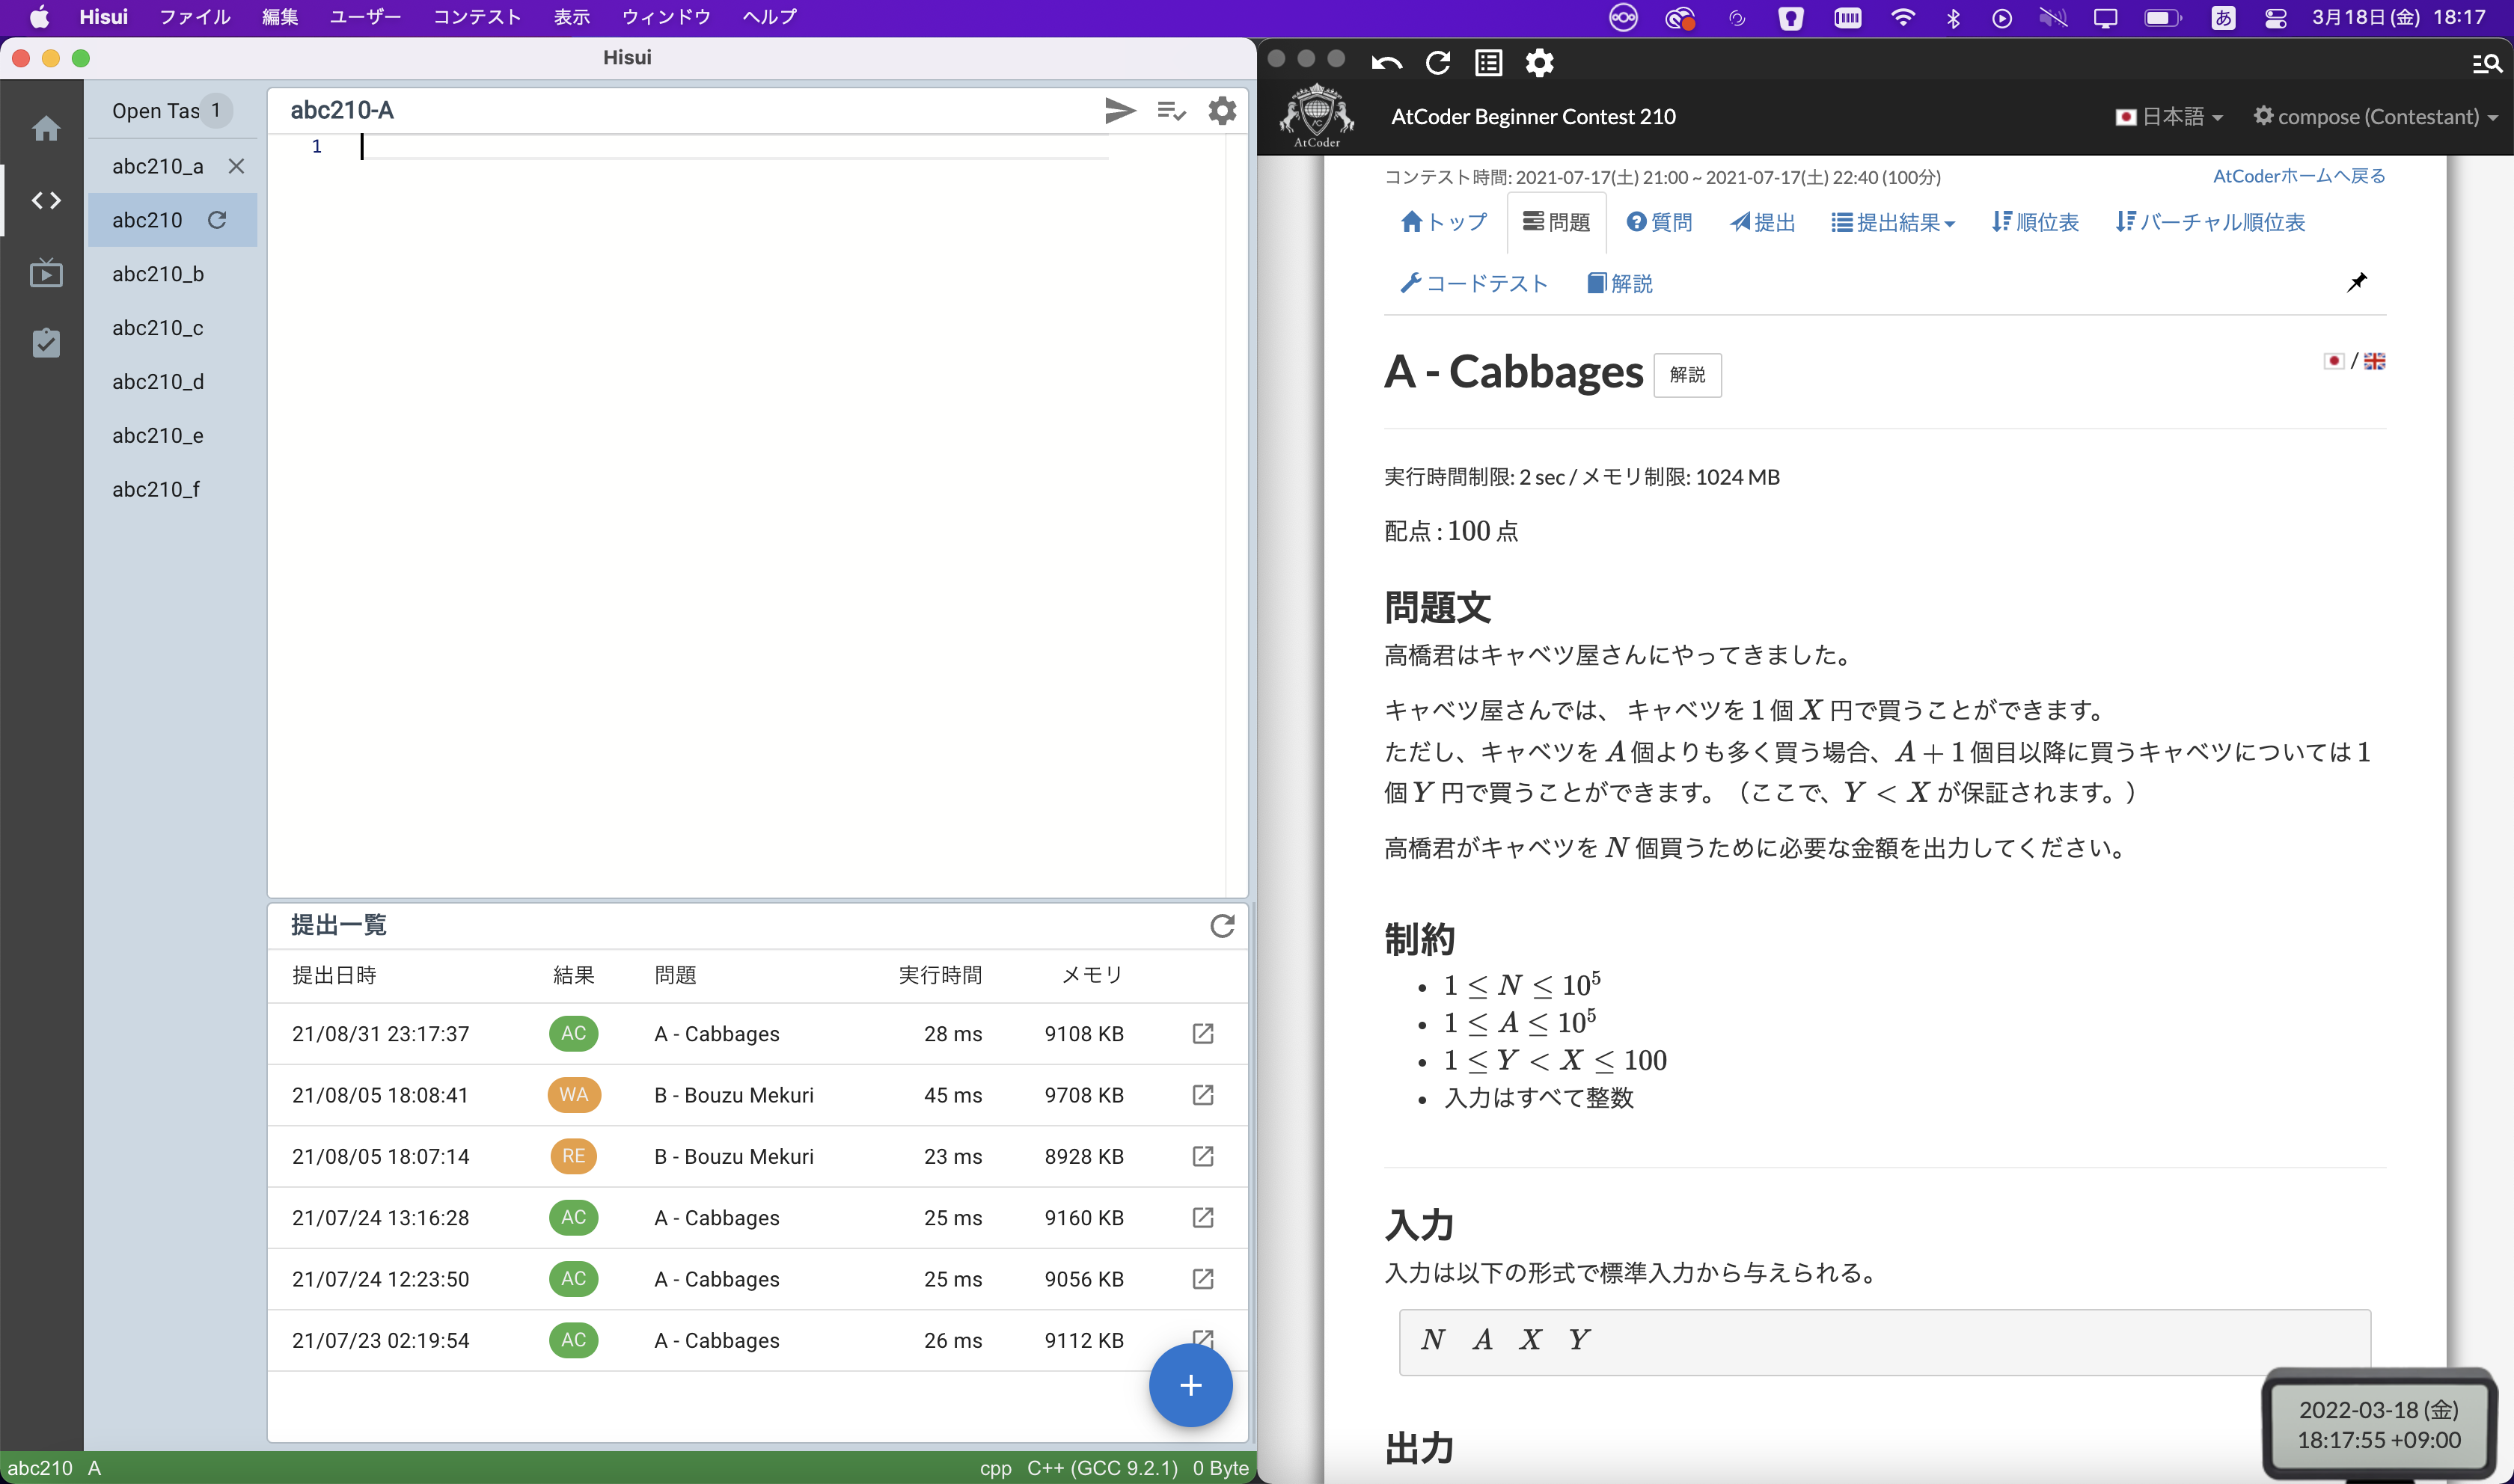This screenshot has height=1484, width=2514.
Task: Open 21/08/05 18:07:14 submission externally
Action: 1203,1156
